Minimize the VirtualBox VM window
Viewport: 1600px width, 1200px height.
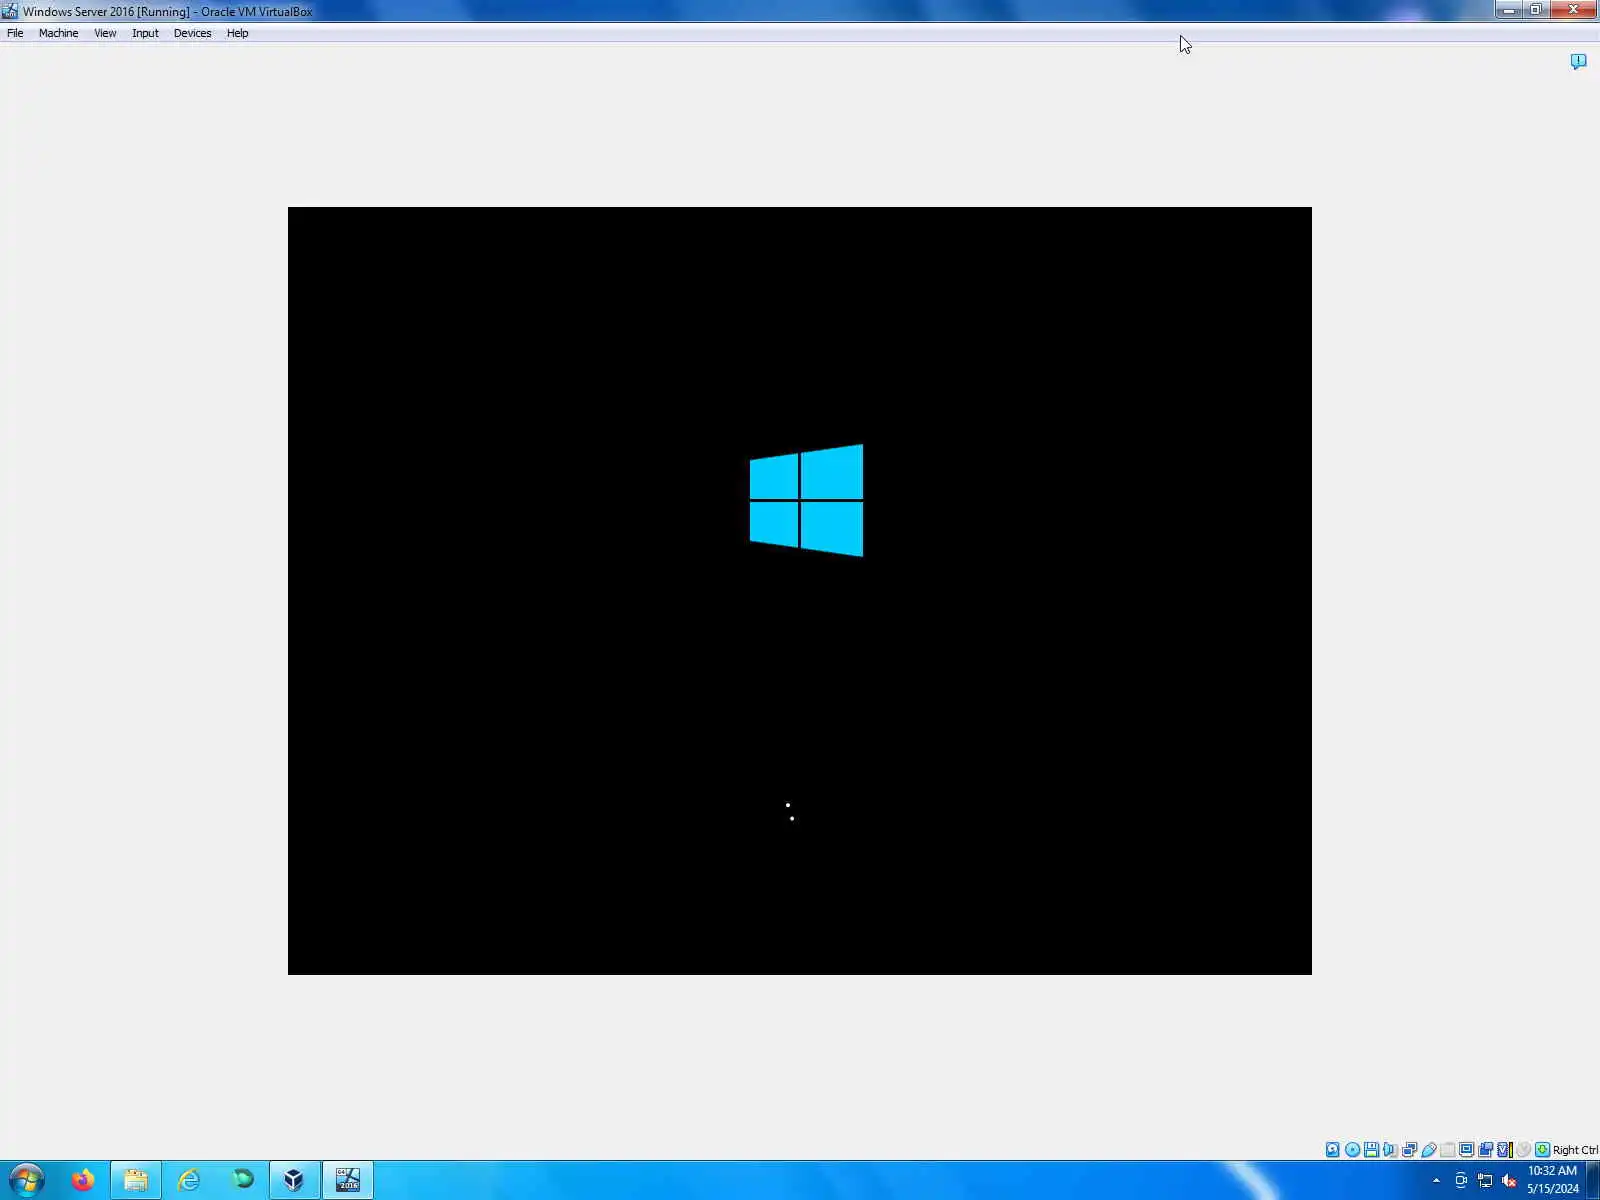pos(1509,10)
